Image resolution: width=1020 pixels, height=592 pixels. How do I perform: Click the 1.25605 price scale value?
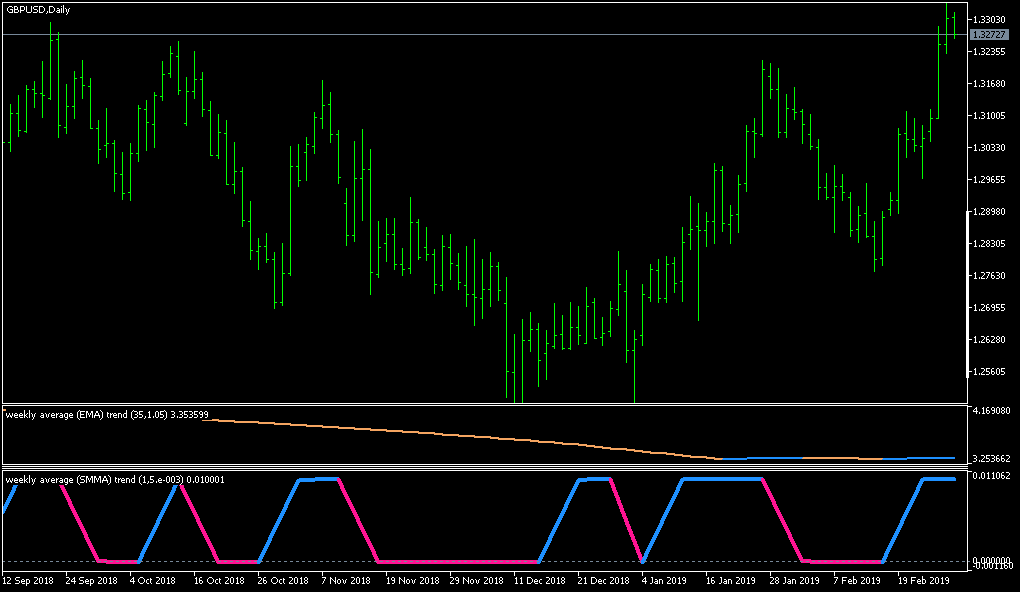991,372
